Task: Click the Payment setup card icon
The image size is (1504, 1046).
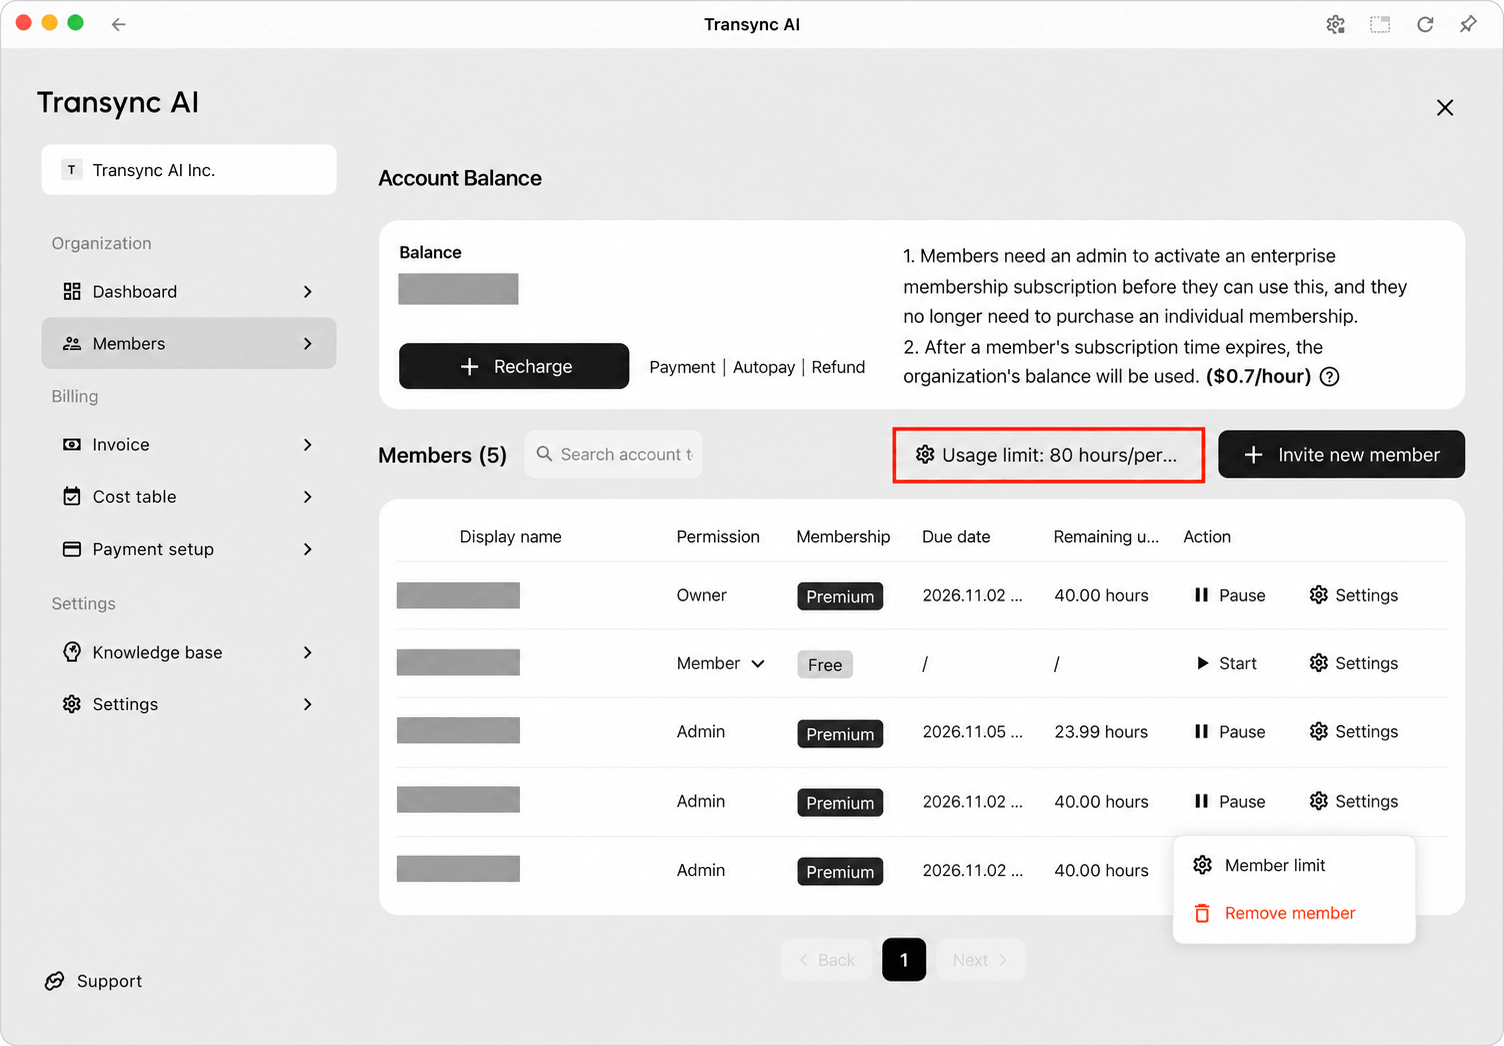Action: tap(72, 549)
